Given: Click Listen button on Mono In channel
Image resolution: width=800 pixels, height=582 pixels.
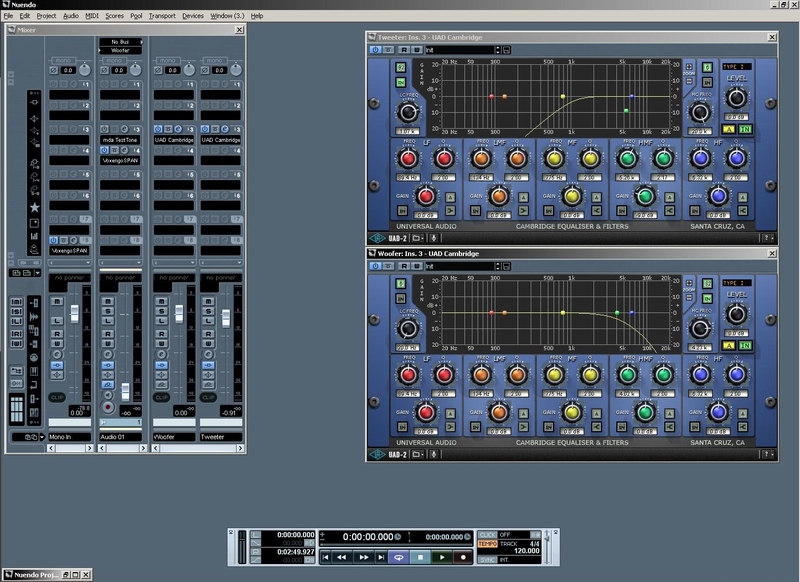Looking at the screenshot, I should (57, 321).
